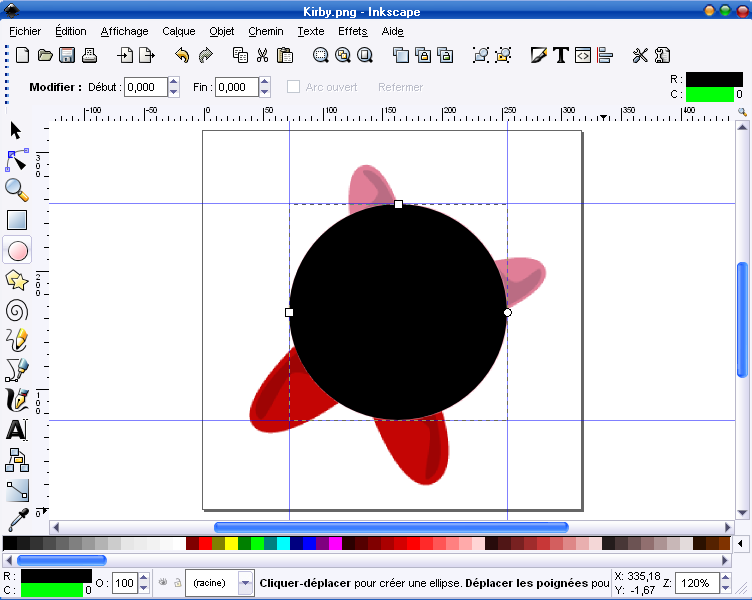Open Fill and Stroke dialog icon
The width and height of the screenshot is (752, 600).
pos(539,55)
